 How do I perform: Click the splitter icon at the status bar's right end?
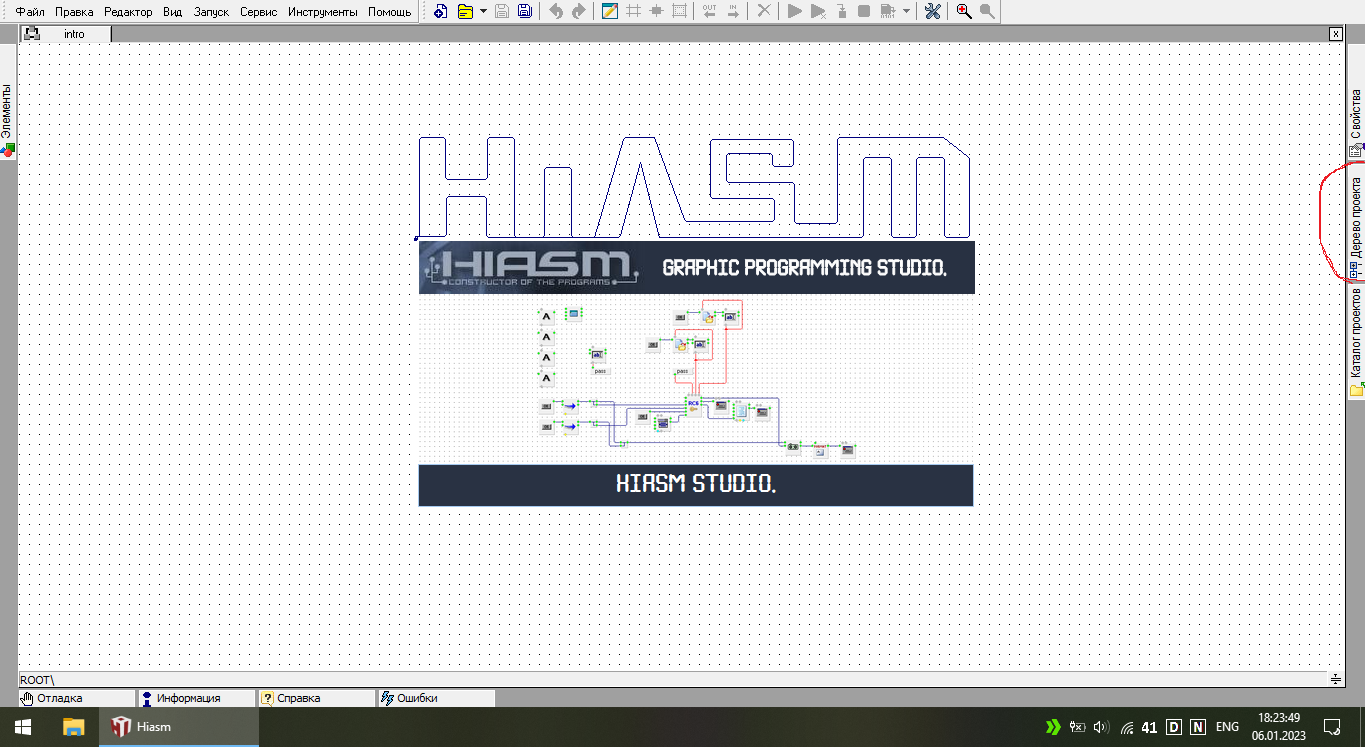(x=1336, y=679)
